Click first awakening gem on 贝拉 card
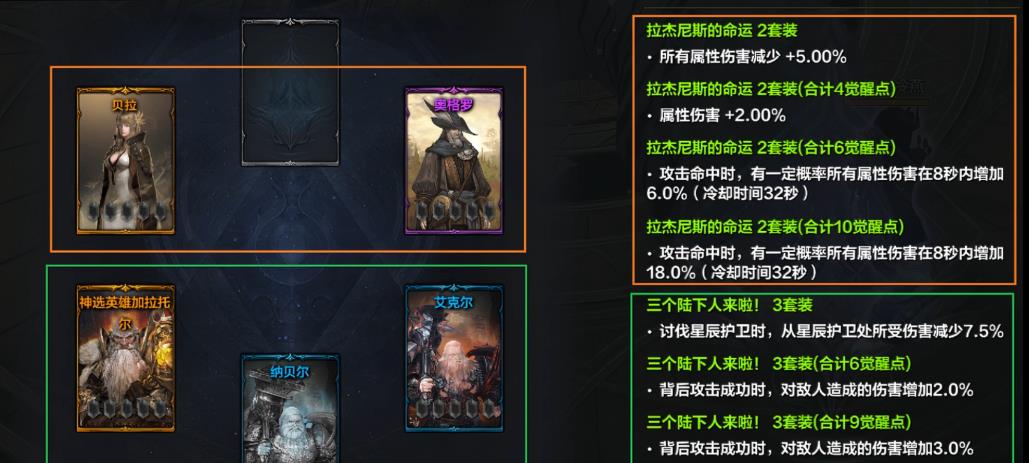The image size is (1029, 463). click(x=94, y=211)
